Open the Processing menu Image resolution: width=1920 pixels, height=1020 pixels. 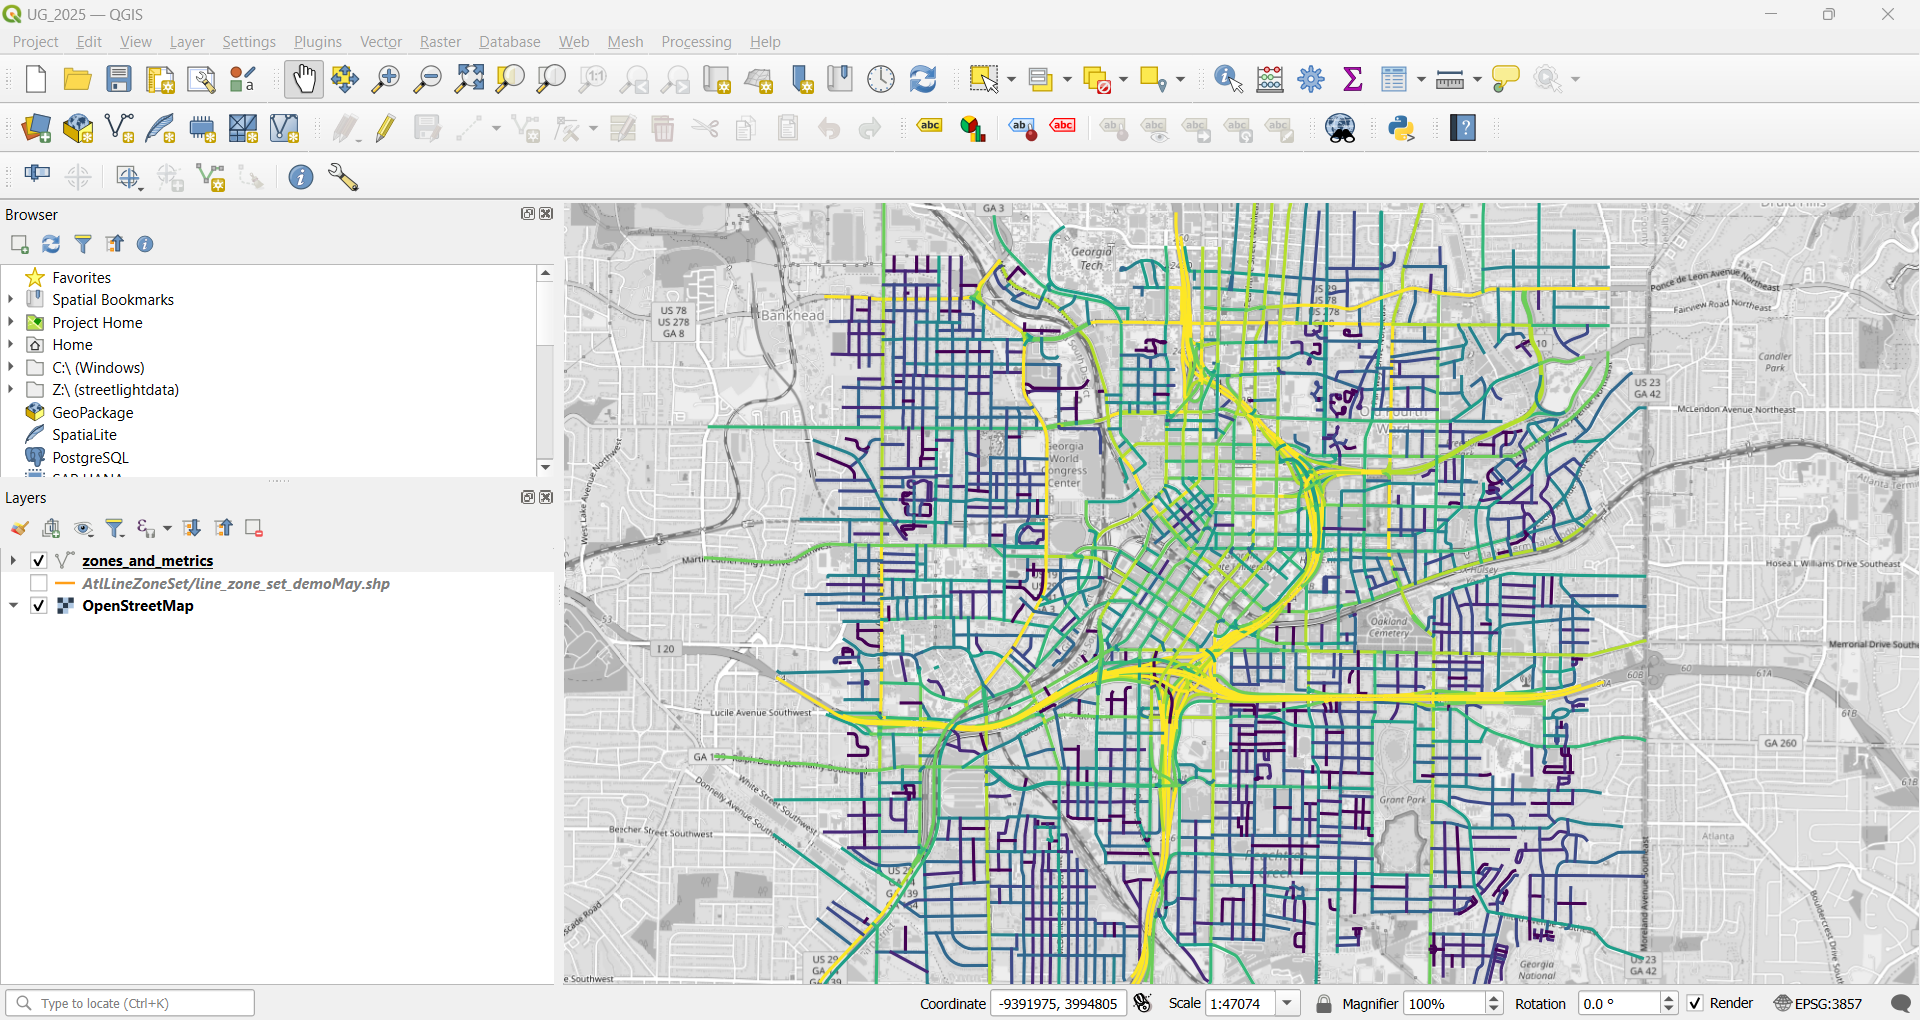(696, 42)
